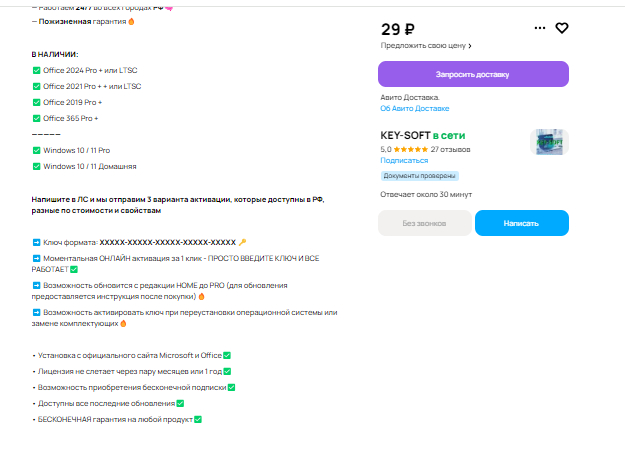Click the blue arrow icon beside "Ключ формата"
This screenshot has height=452, width=625.
[x=36, y=242]
